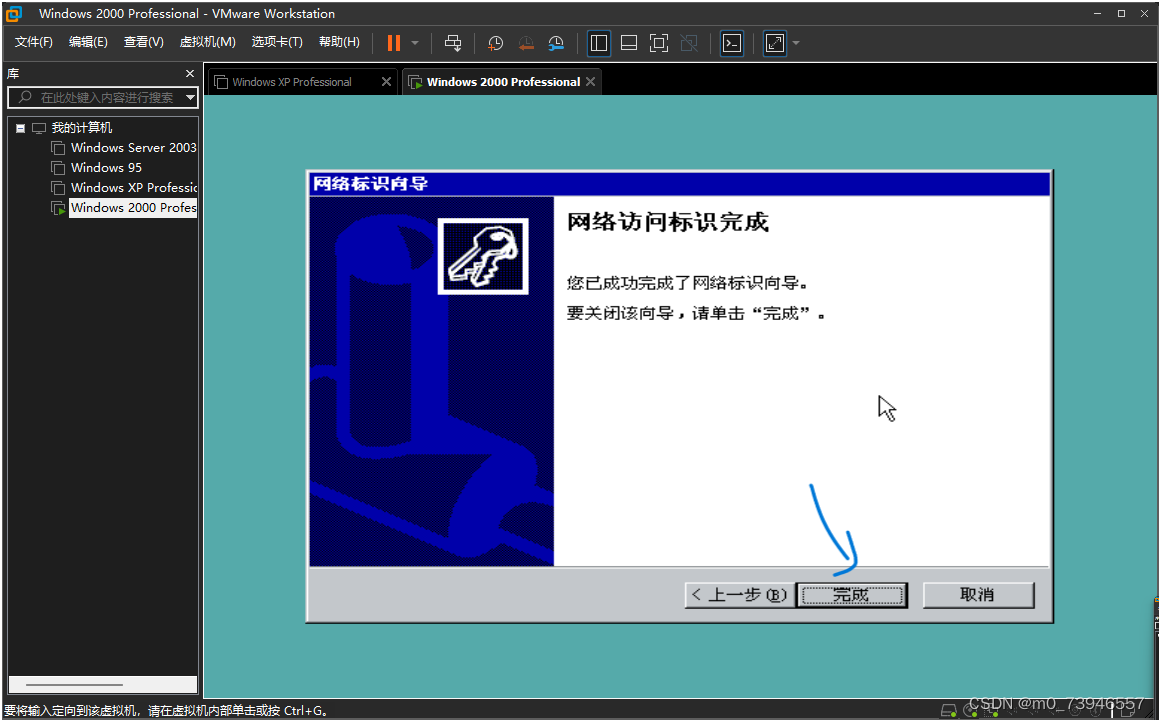Select the Windows 2000 Professional tab
The height and width of the screenshot is (722, 1161).
(x=503, y=82)
